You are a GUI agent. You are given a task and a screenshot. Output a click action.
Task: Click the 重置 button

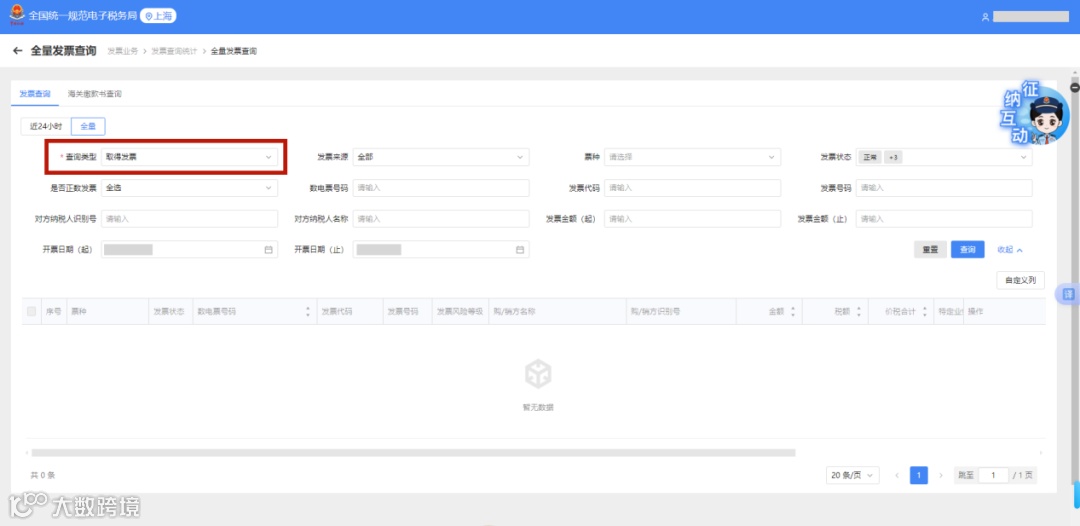click(931, 250)
